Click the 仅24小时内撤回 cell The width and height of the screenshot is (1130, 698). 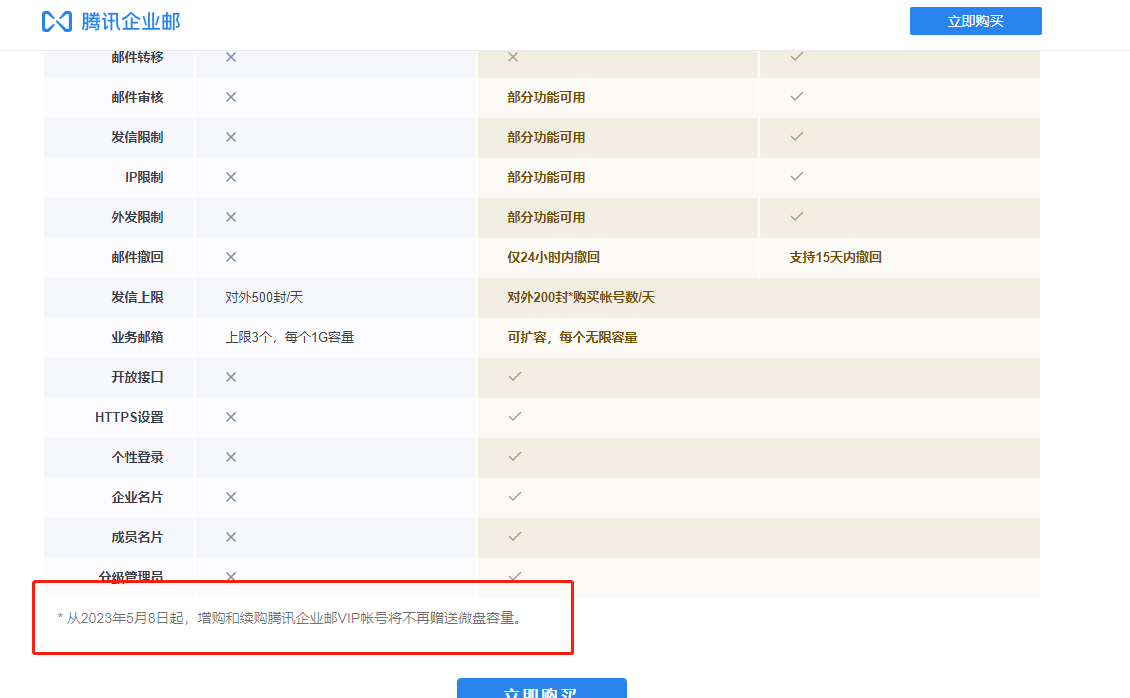553,257
